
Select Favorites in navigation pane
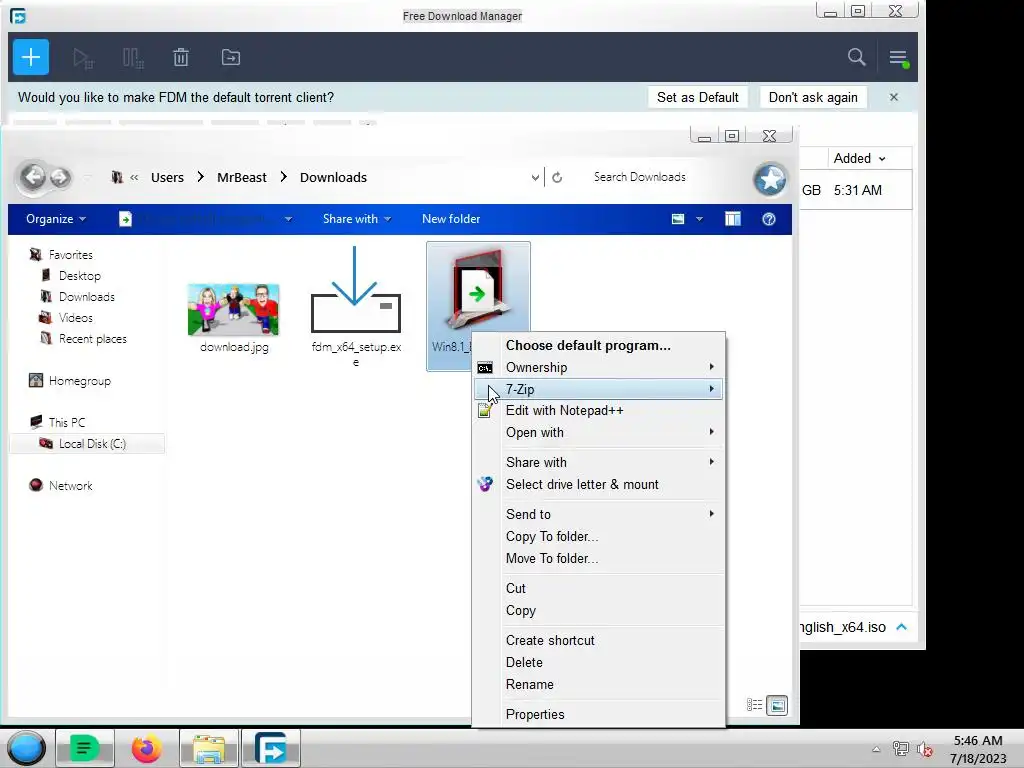coord(70,255)
